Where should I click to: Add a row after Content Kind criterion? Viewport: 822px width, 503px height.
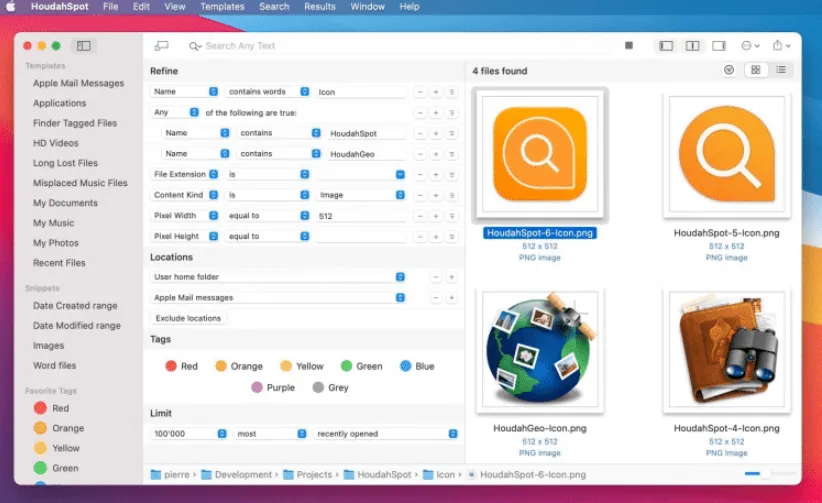tap(436, 195)
